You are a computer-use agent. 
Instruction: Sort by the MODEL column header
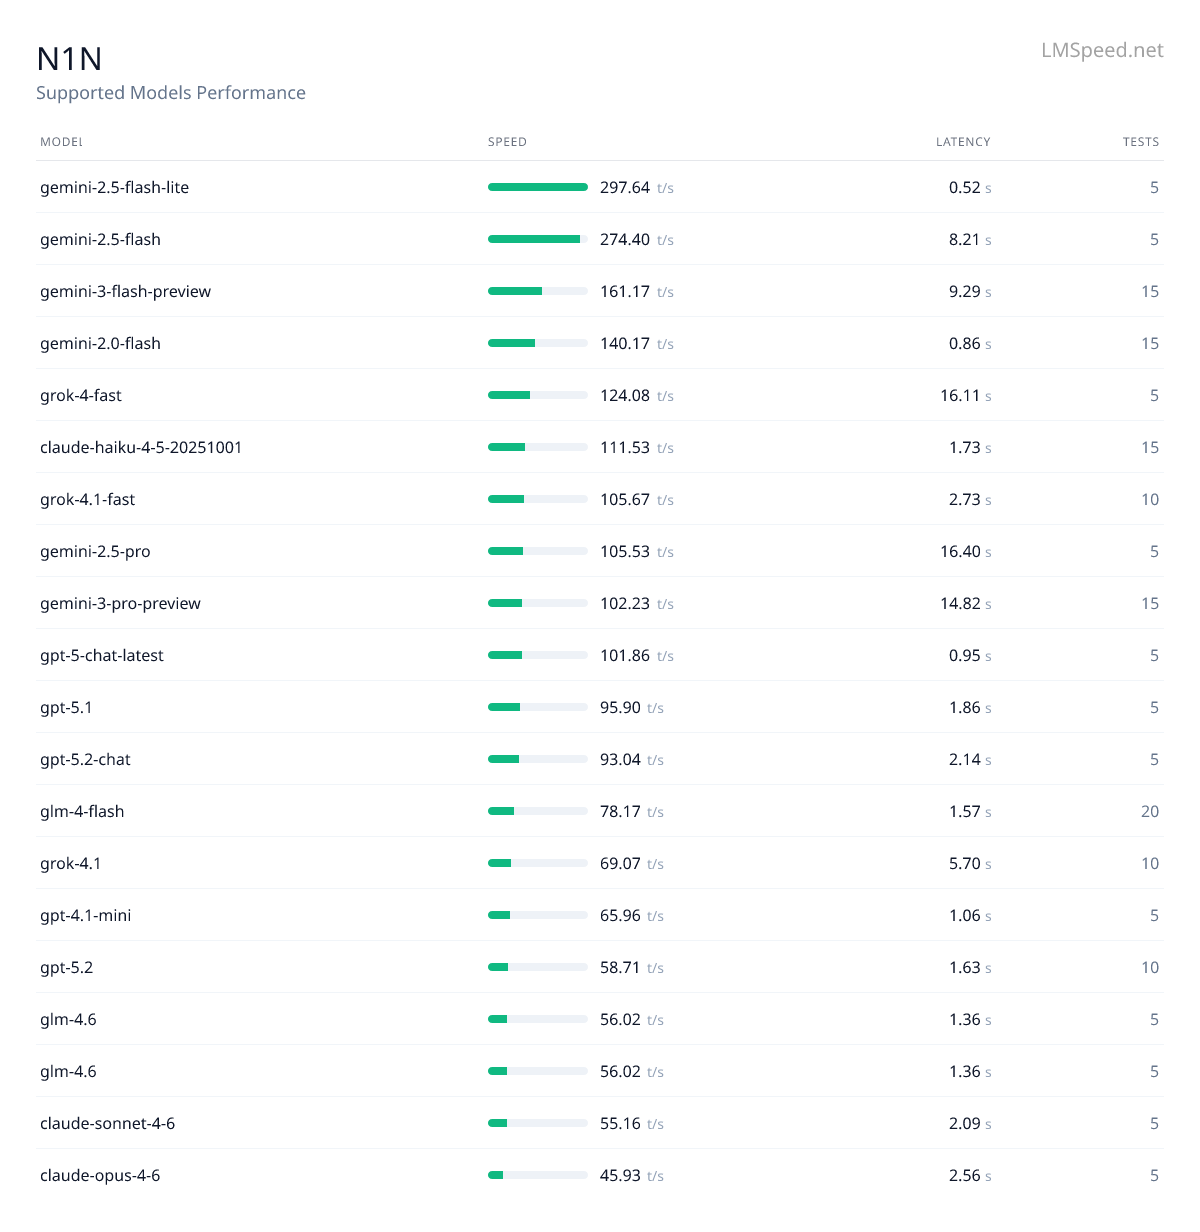pos(61,142)
